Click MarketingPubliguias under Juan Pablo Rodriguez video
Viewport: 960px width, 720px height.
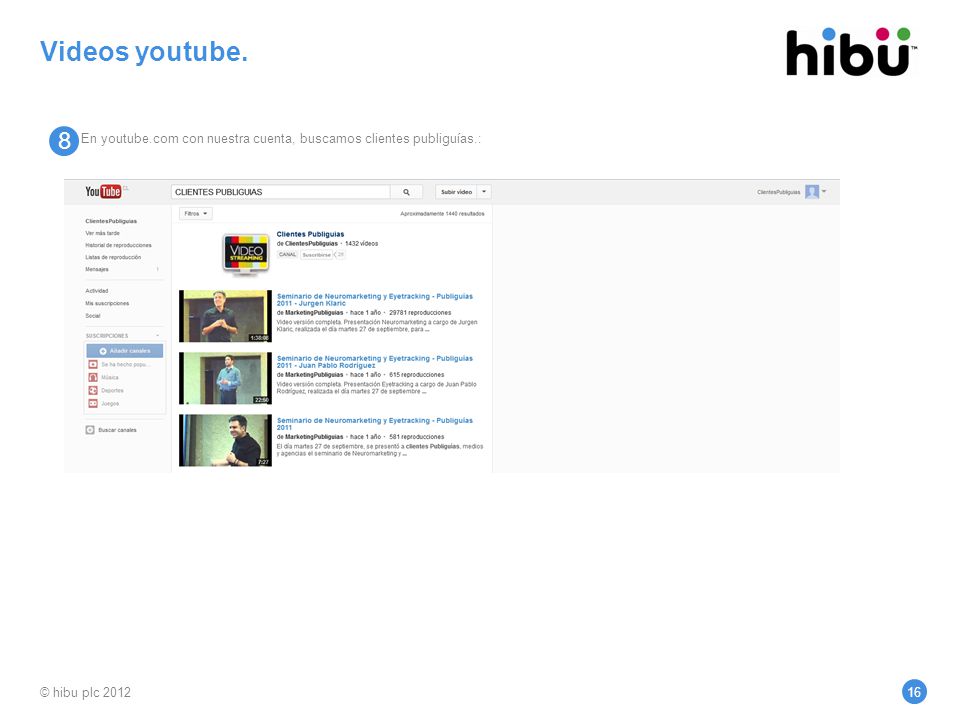[x=314, y=375]
